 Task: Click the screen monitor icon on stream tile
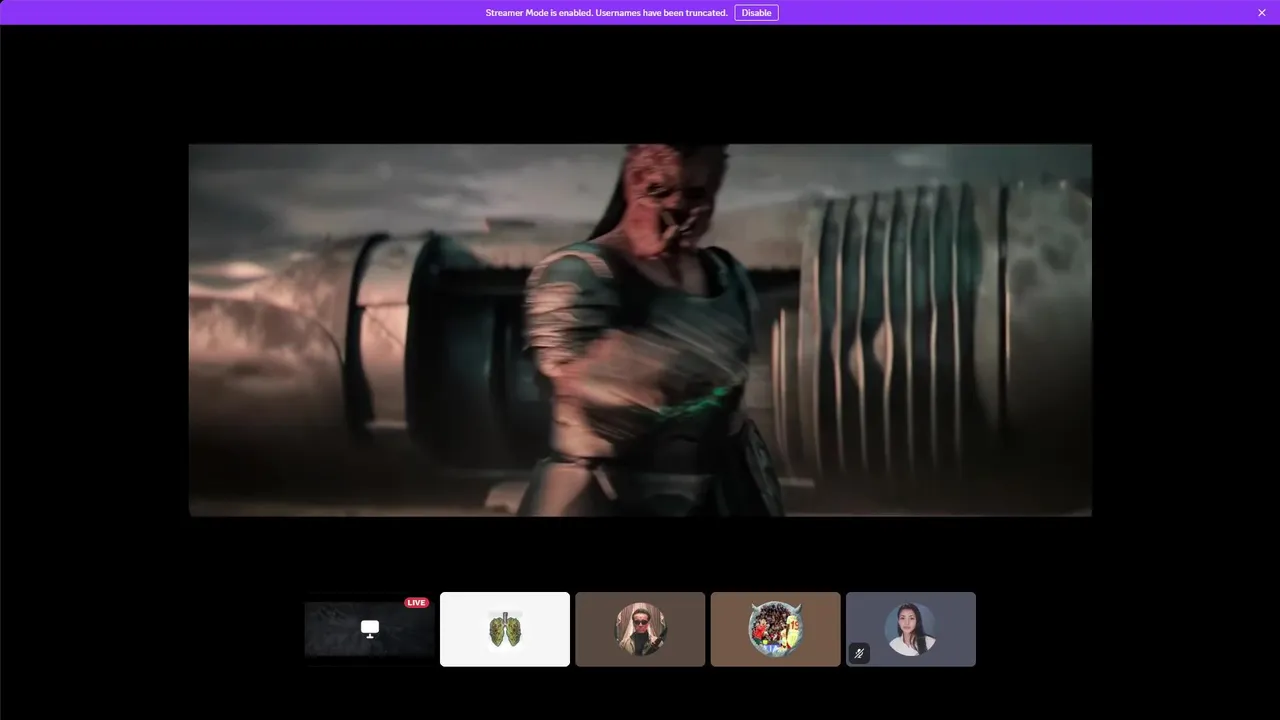coord(370,629)
